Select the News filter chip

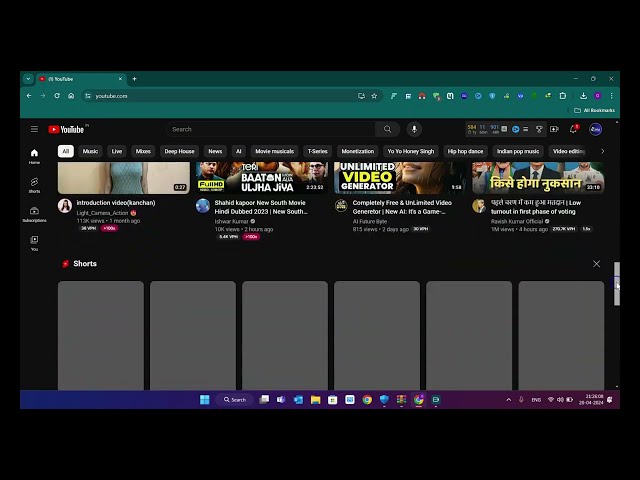(215, 151)
